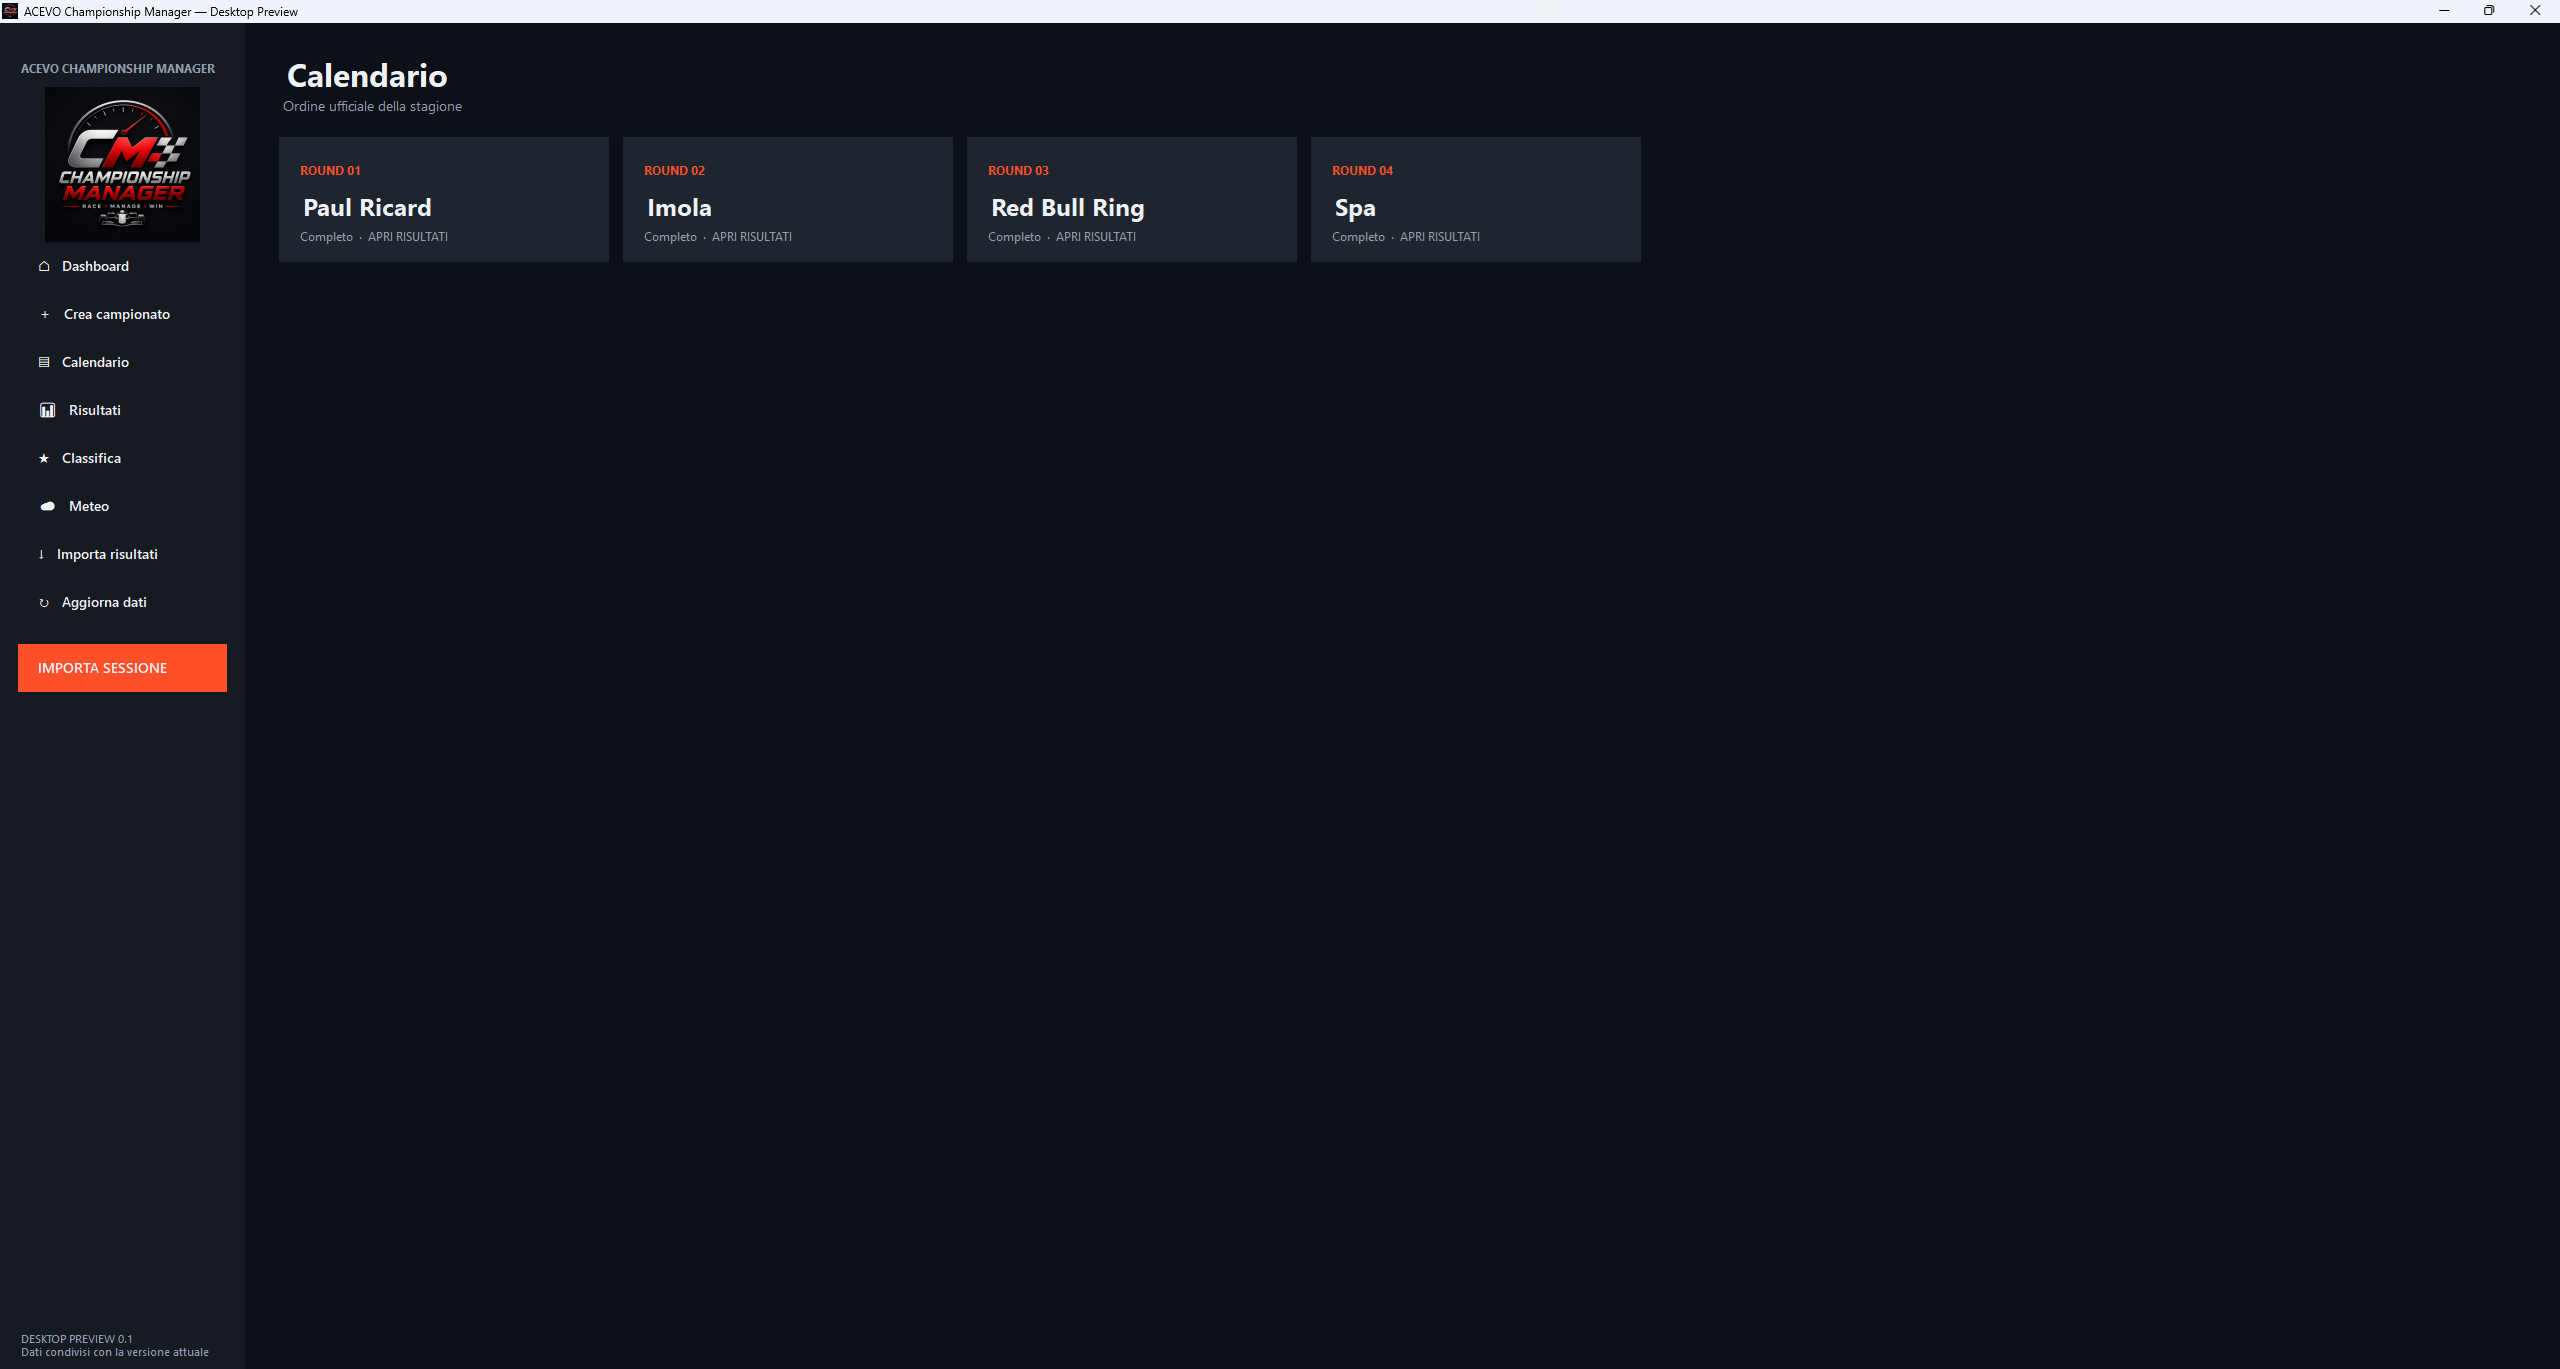Click Completo status on Paul Ricard card

[x=326, y=237]
